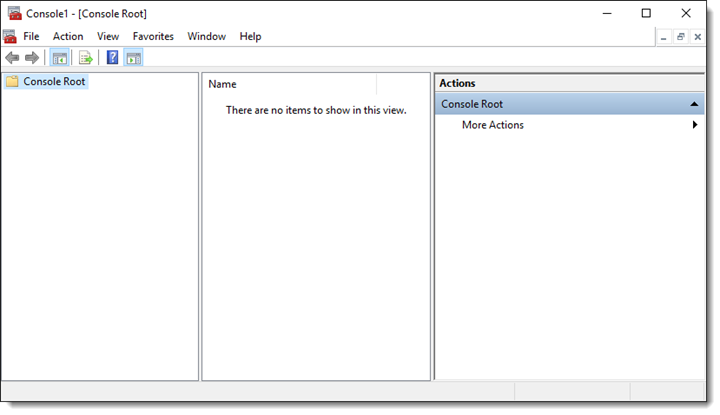Open Help via the question mark icon
The image size is (720, 415).
point(112,57)
